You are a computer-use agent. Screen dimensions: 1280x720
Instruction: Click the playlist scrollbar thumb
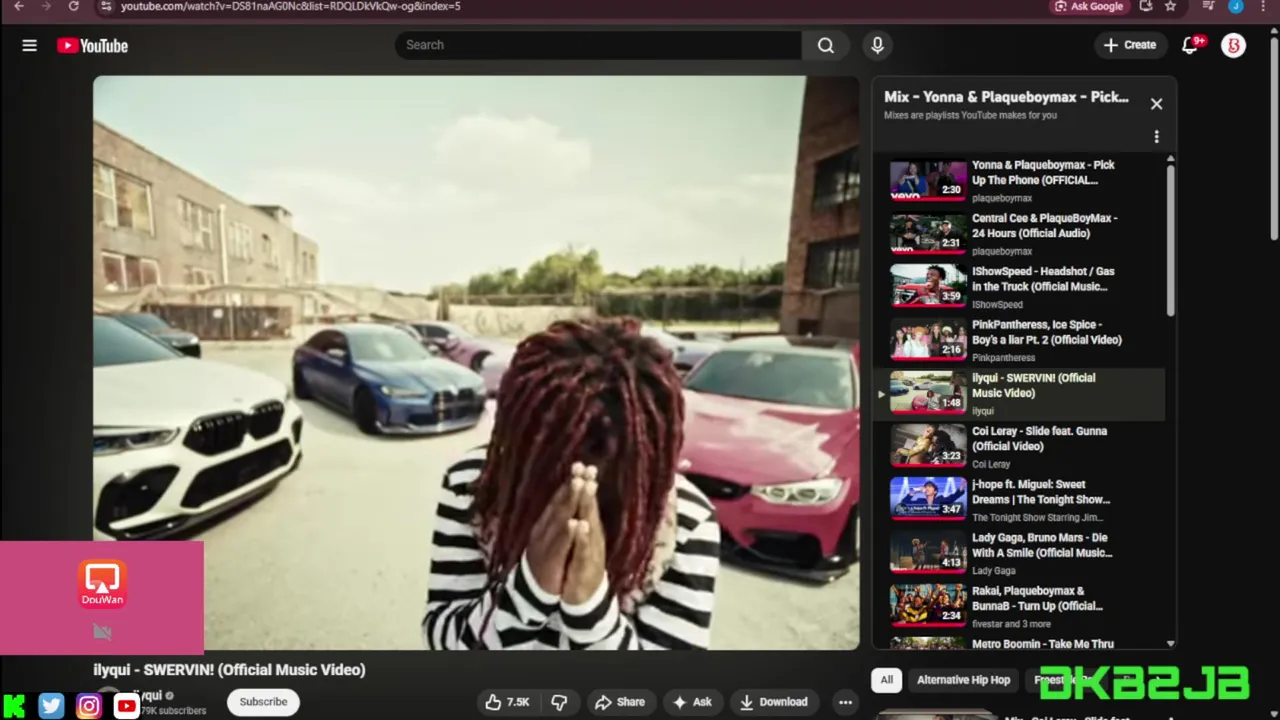coord(1170,241)
